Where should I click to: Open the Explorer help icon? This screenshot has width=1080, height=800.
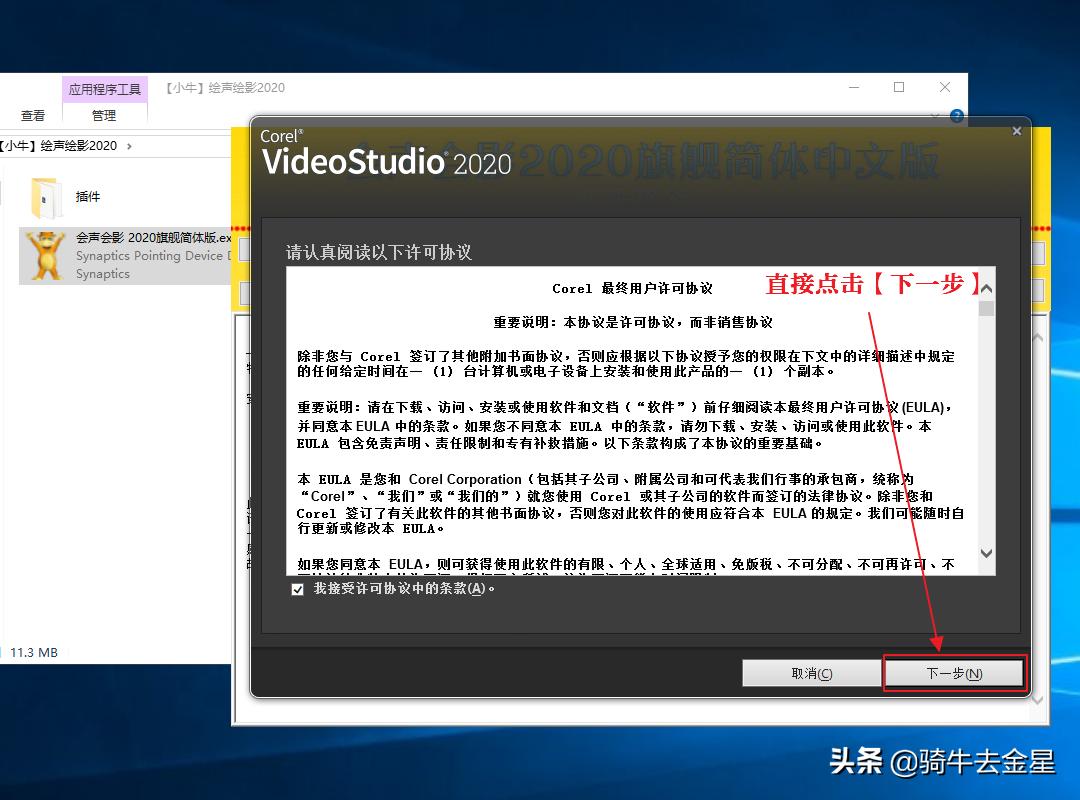pos(956,116)
